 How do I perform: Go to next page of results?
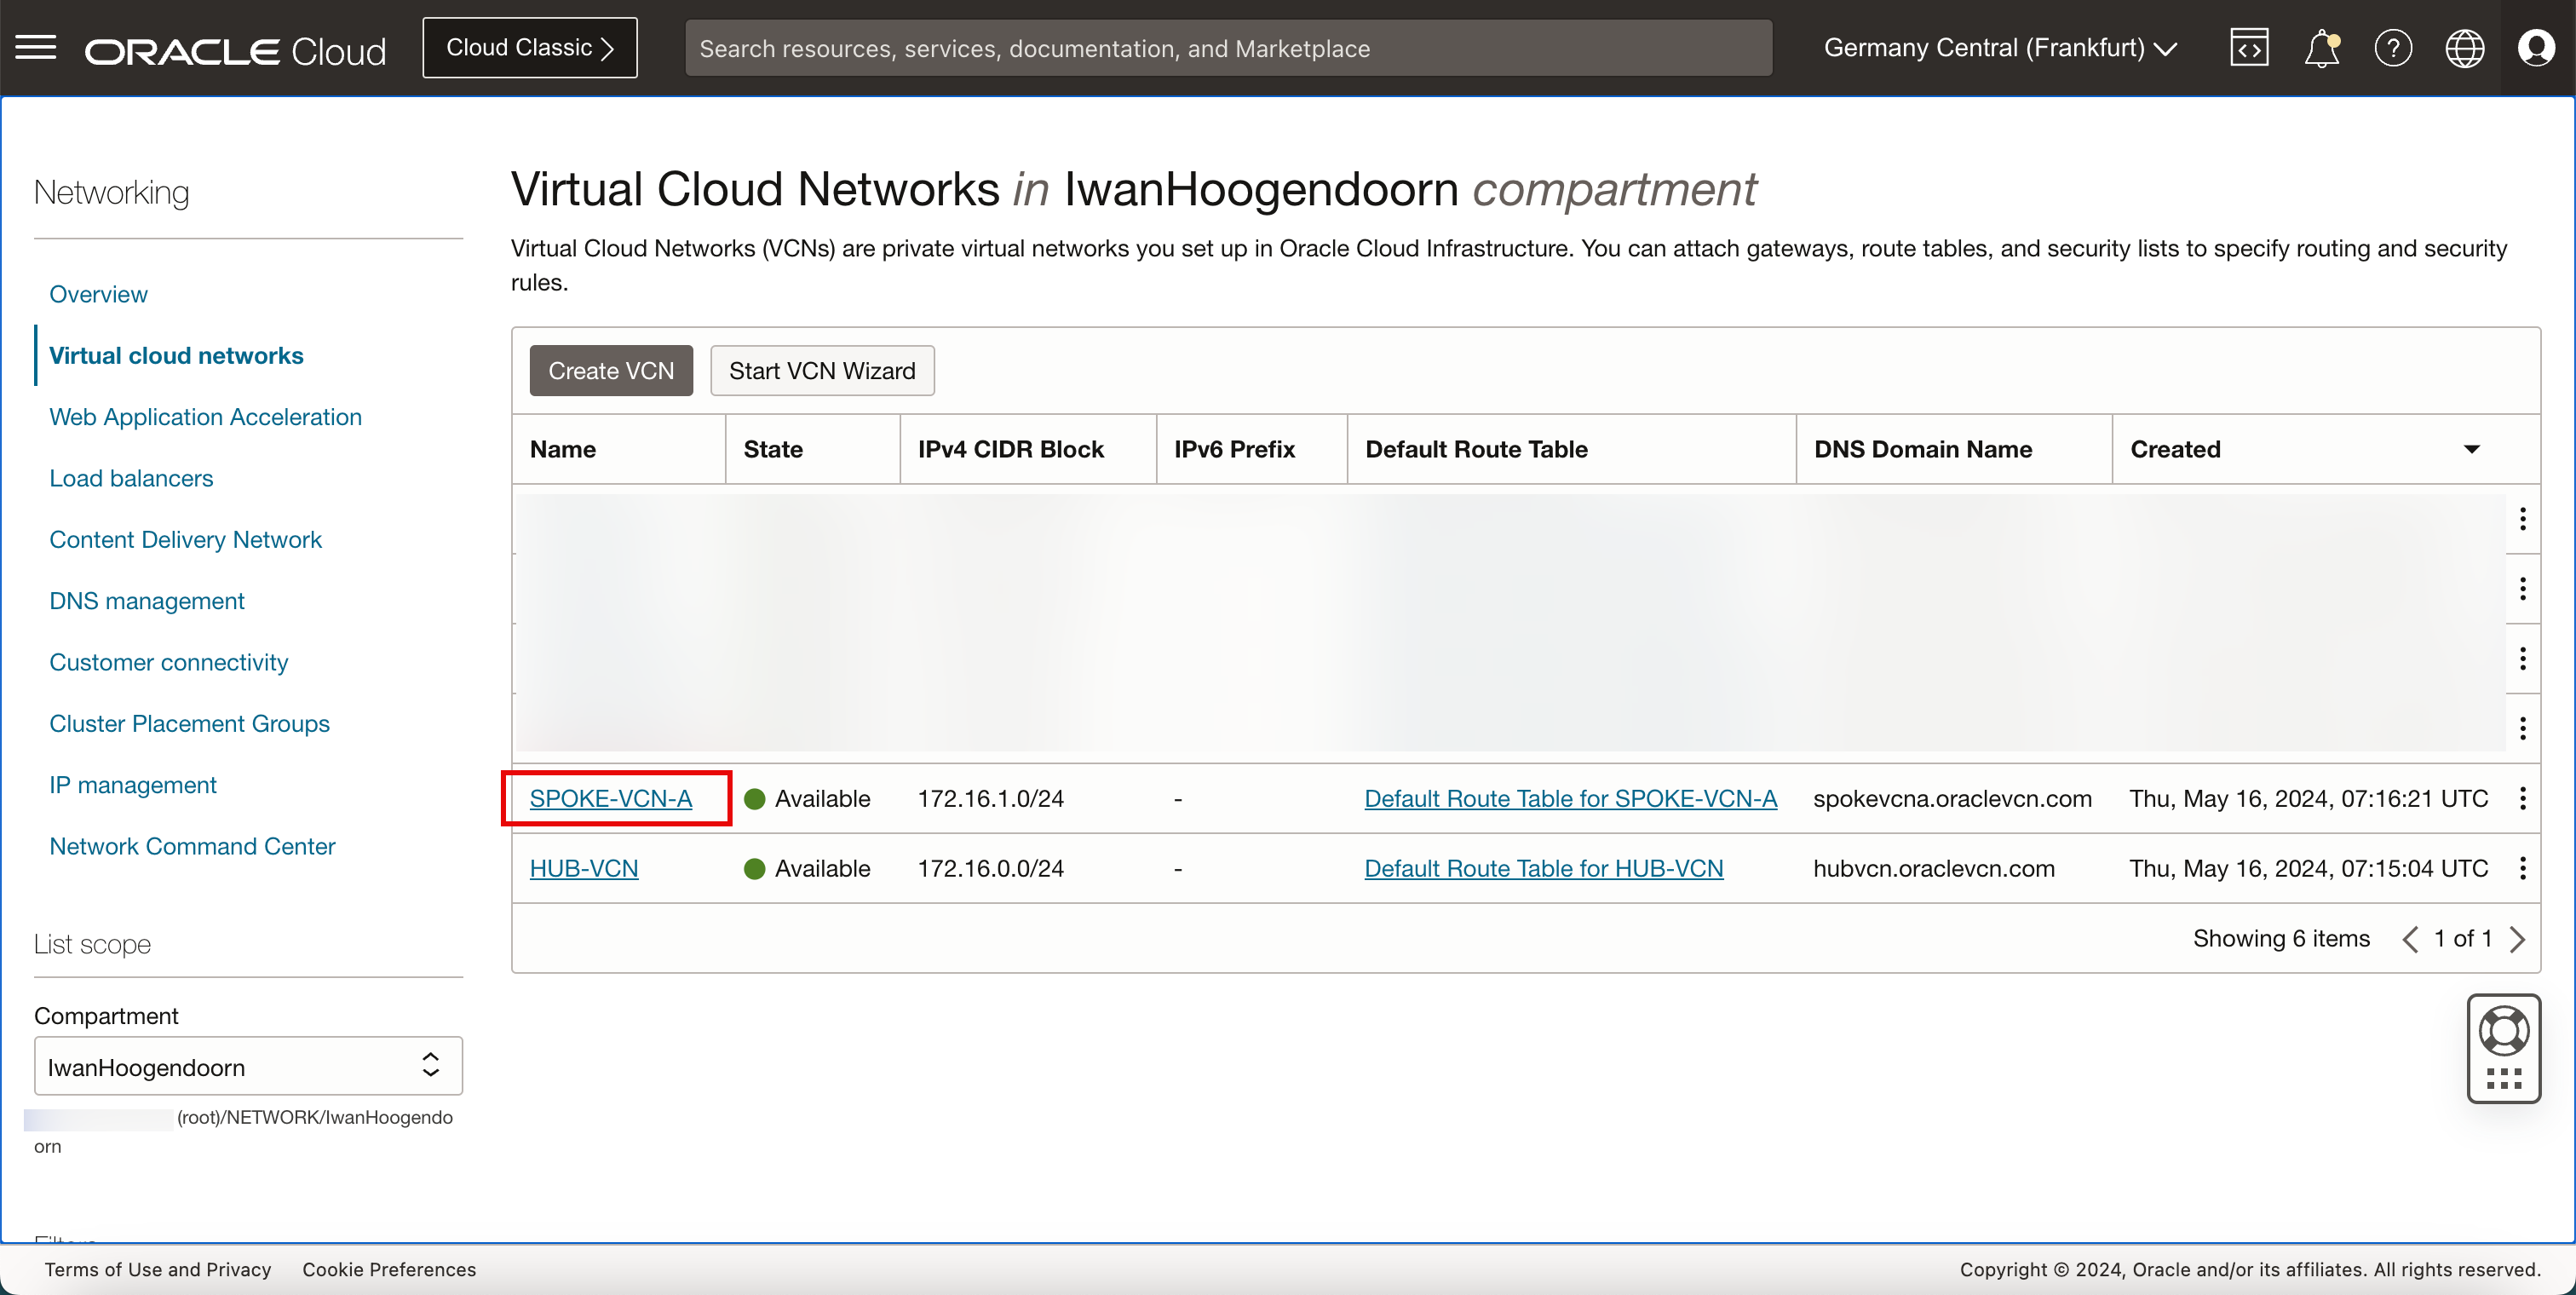(x=2518, y=938)
